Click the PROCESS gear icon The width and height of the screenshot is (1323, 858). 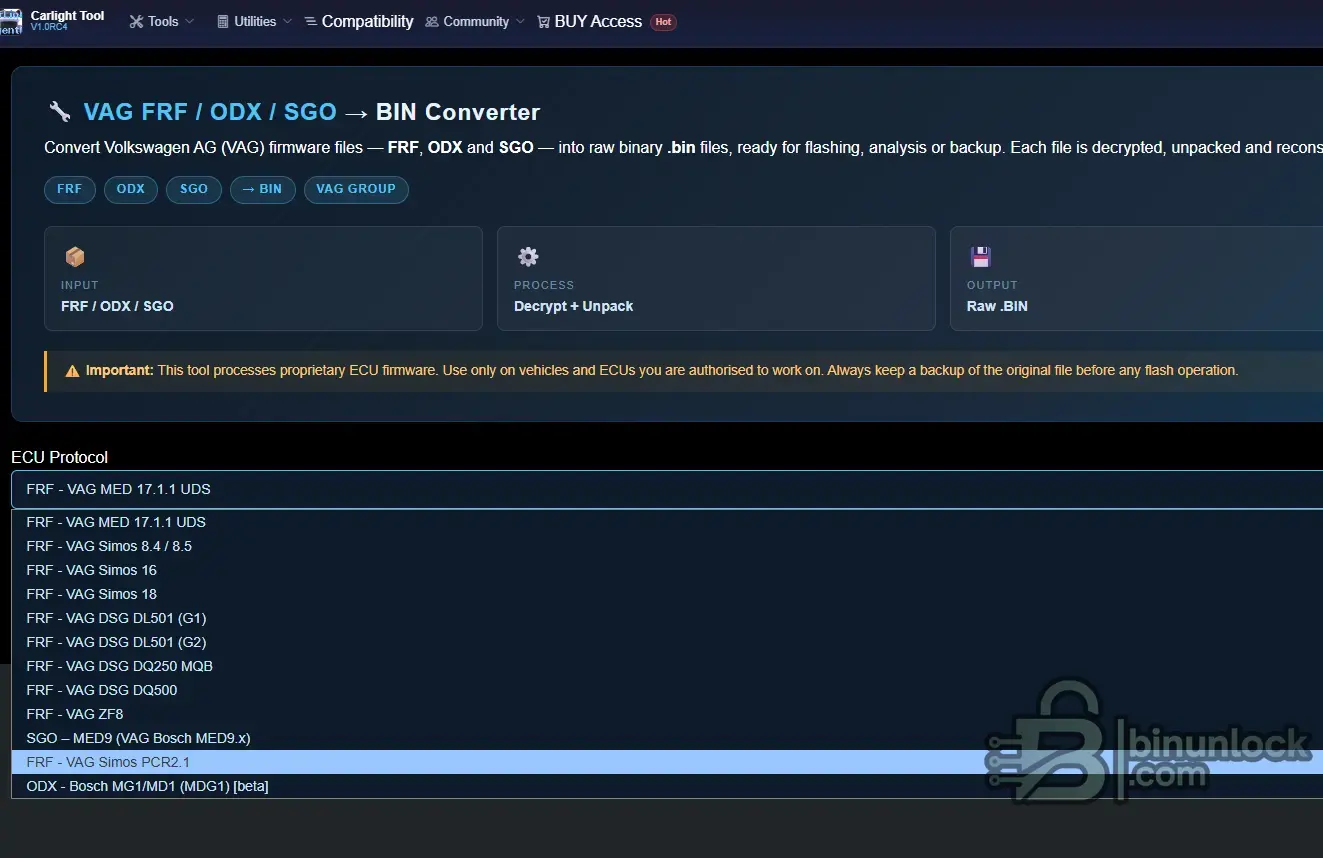528,257
